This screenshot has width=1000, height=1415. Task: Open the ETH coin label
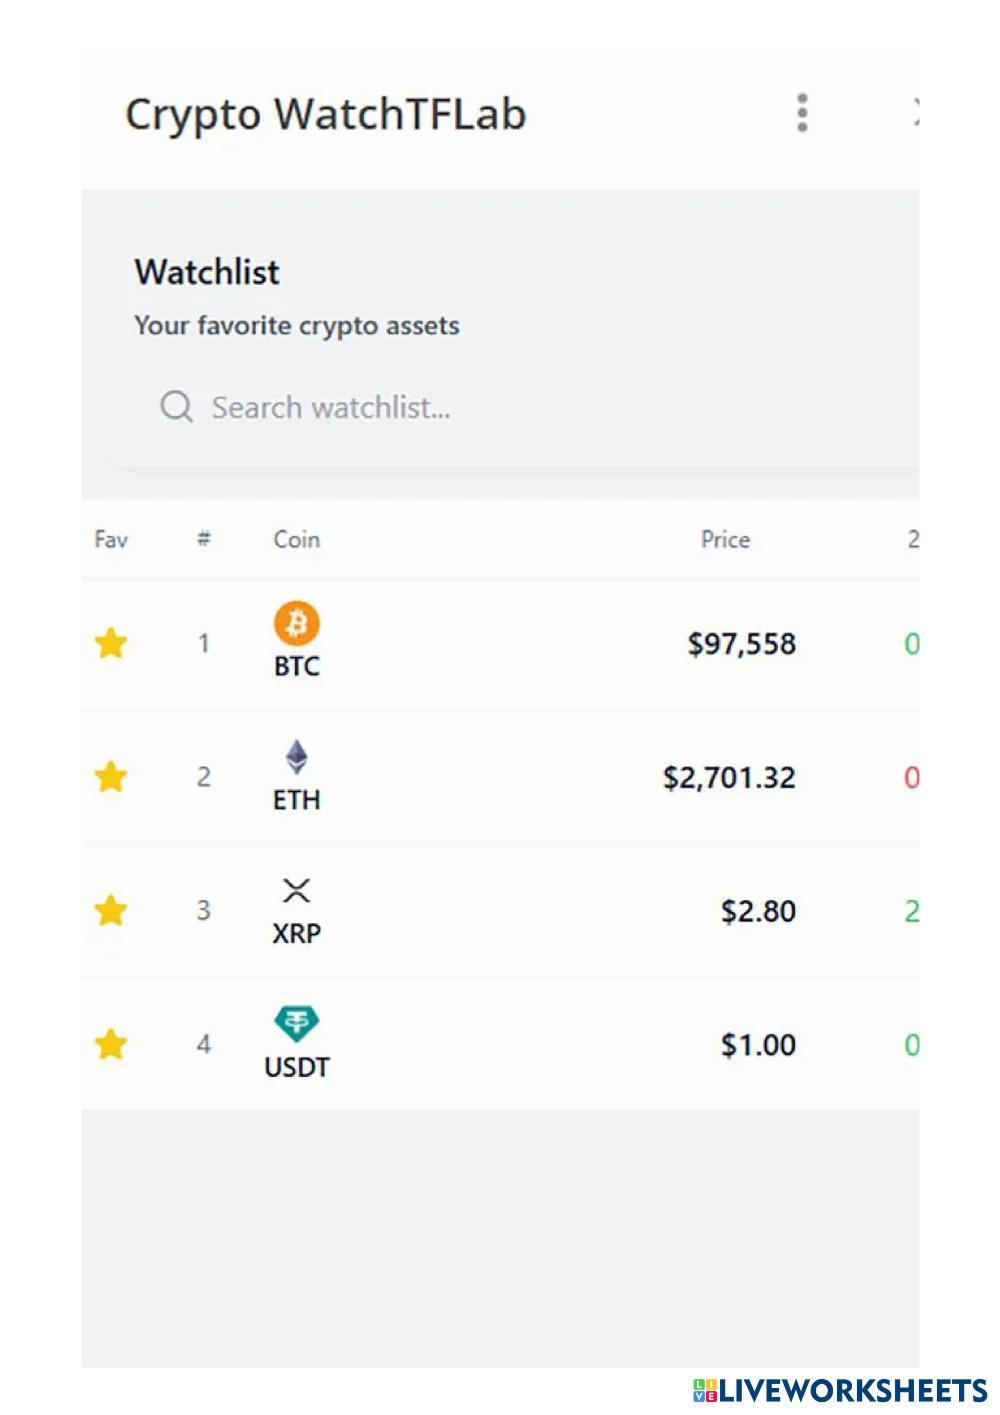click(297, 800)
